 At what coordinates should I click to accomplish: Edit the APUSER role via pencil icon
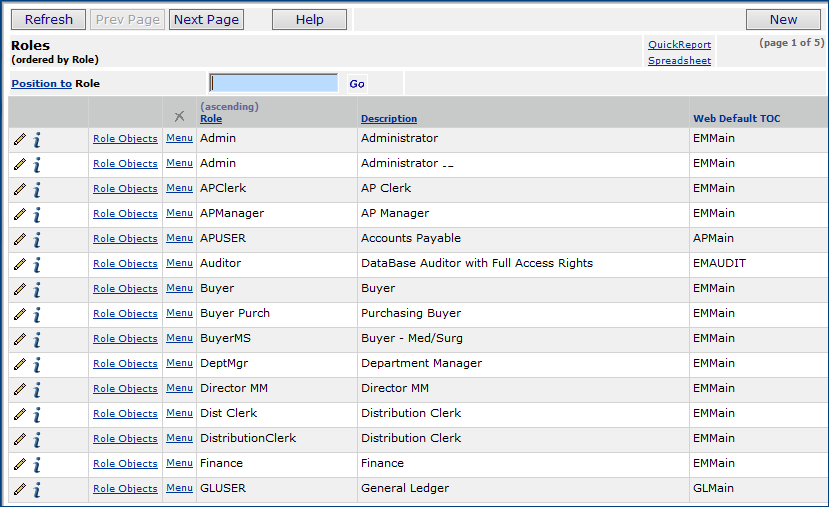20,239
